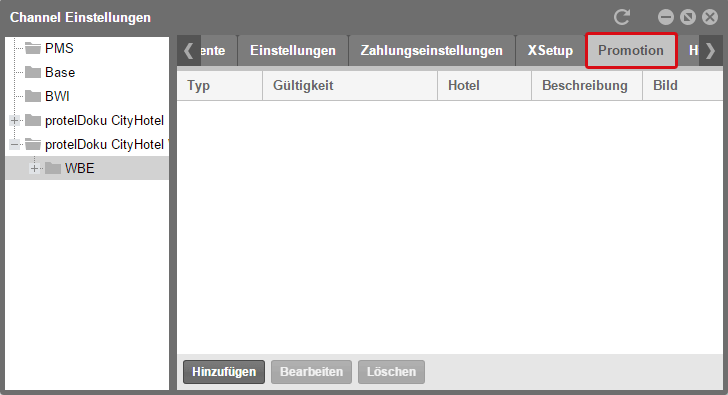The image size is (728, 395).
Task: Select the collapsed protelDoku CityHotel node
Action: tap(104, 120)
